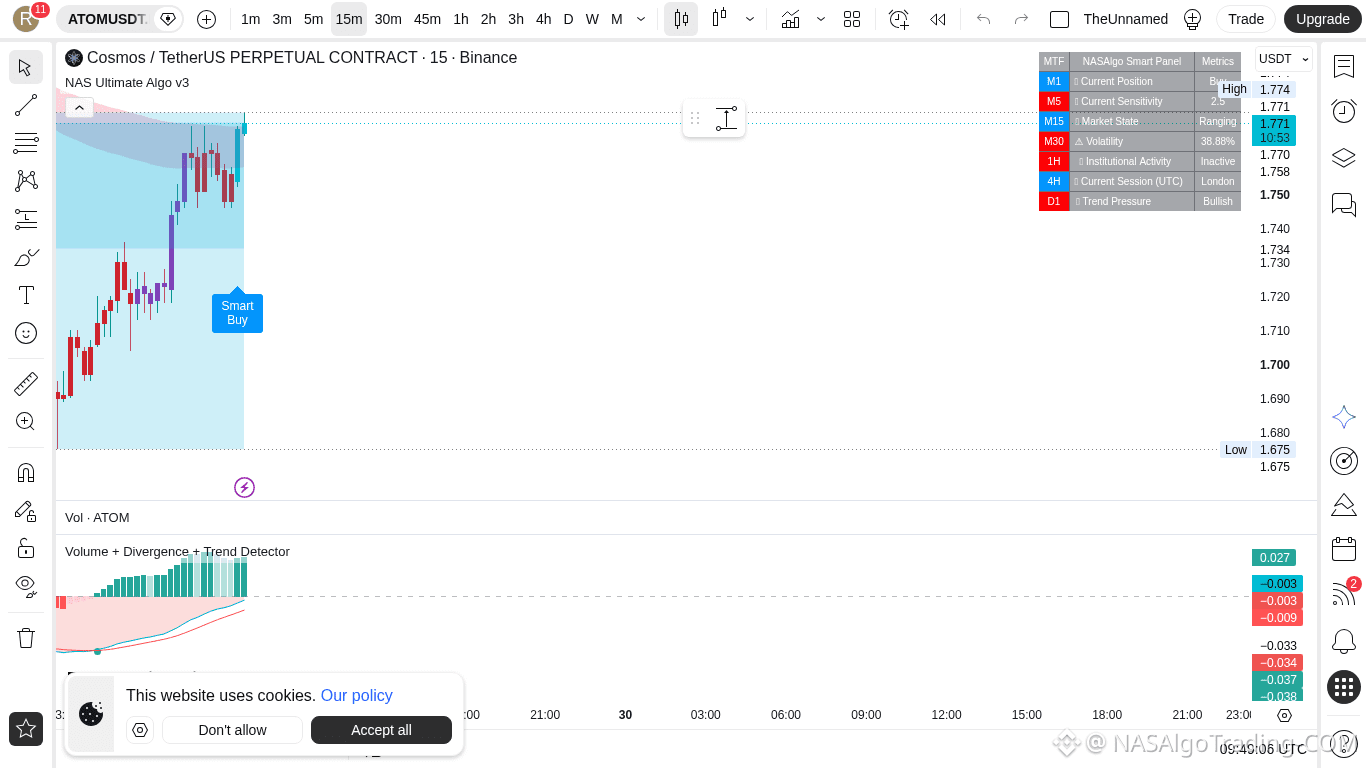Select the trend line drawing tool

(x=26, y=105)
